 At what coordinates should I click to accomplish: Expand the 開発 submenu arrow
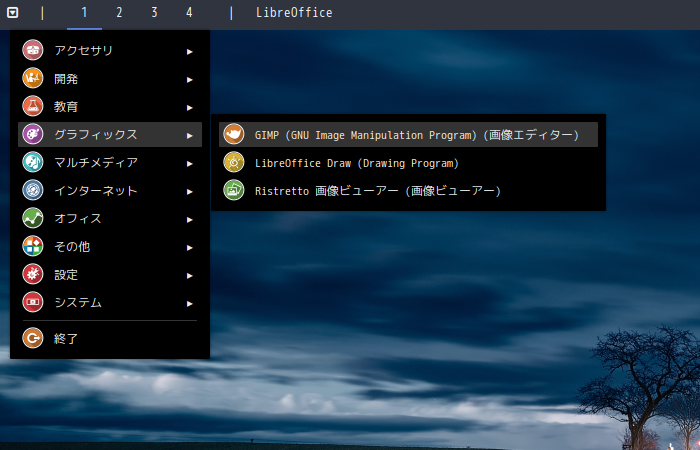[190, 80]
